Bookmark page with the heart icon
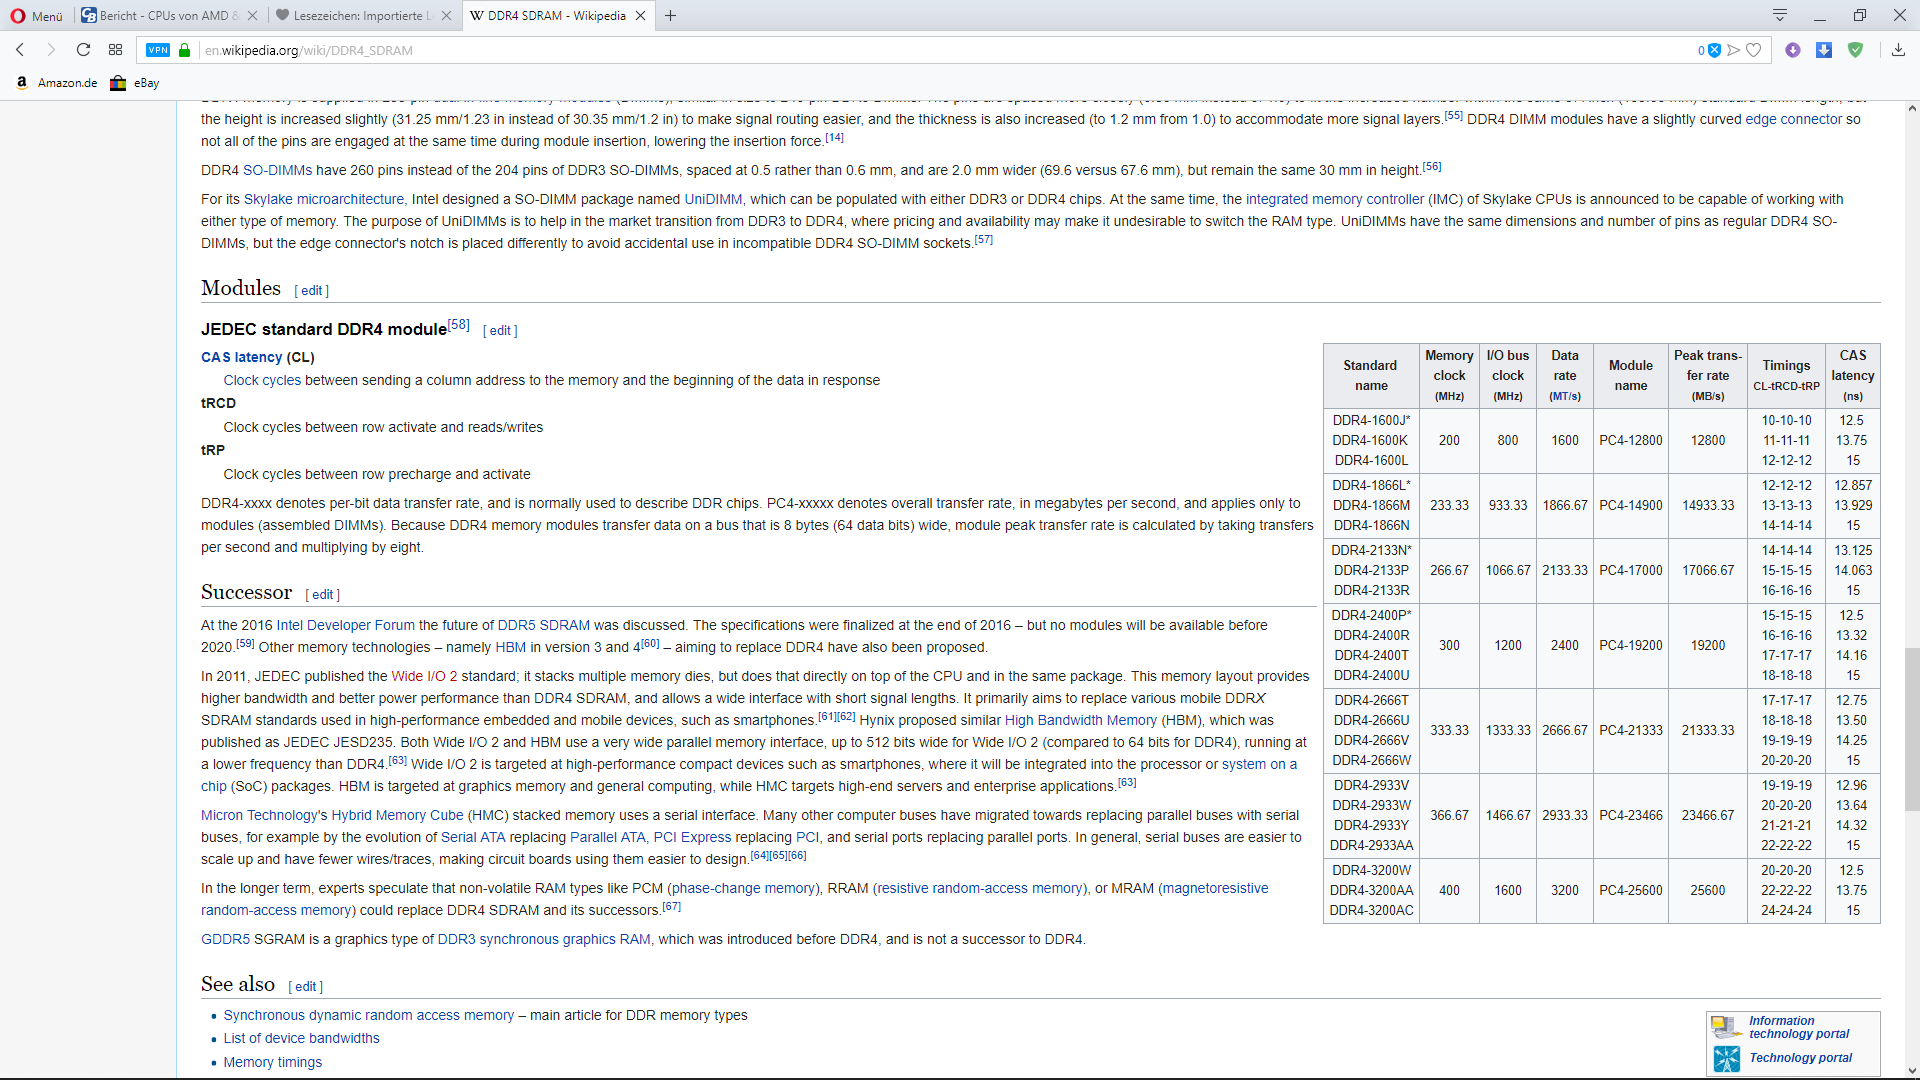 click(x=1753, y=50)
